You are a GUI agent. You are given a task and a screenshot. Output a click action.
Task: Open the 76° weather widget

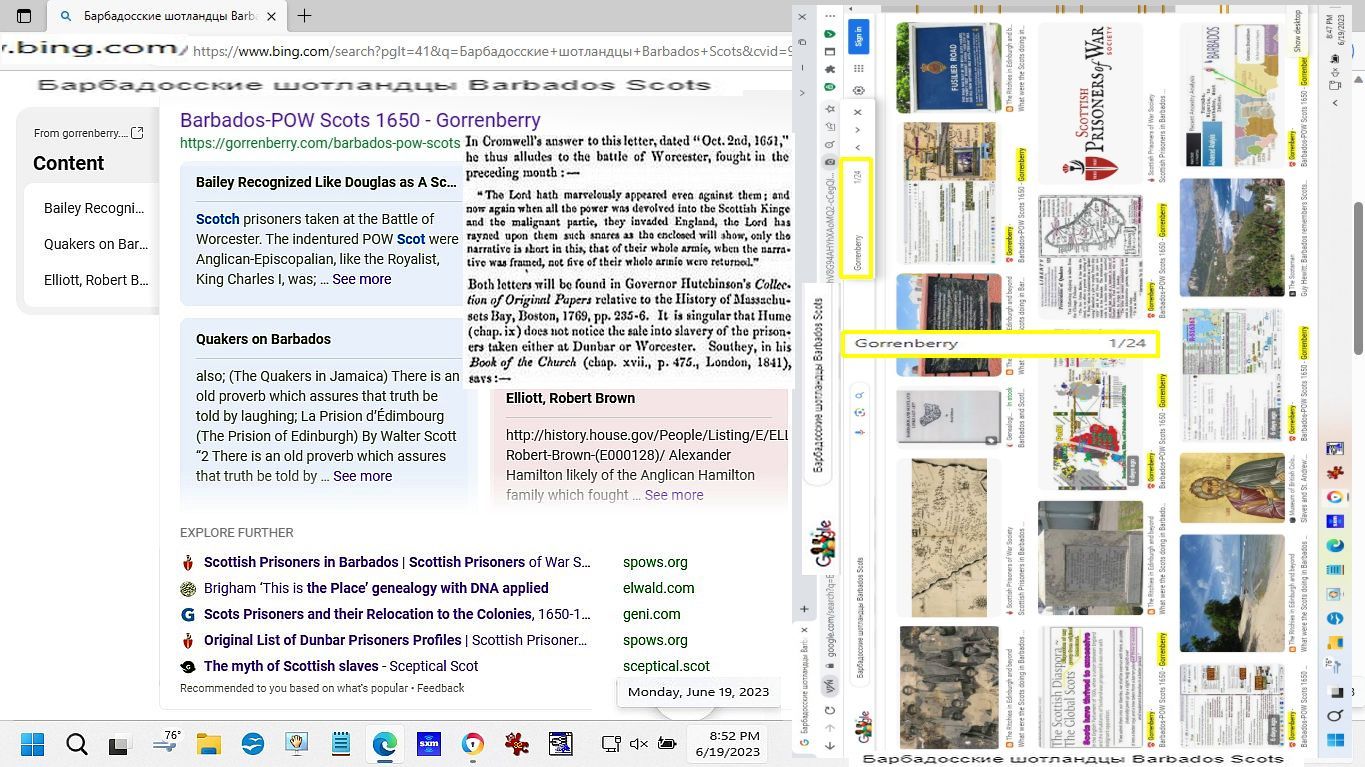click(165, 742)
